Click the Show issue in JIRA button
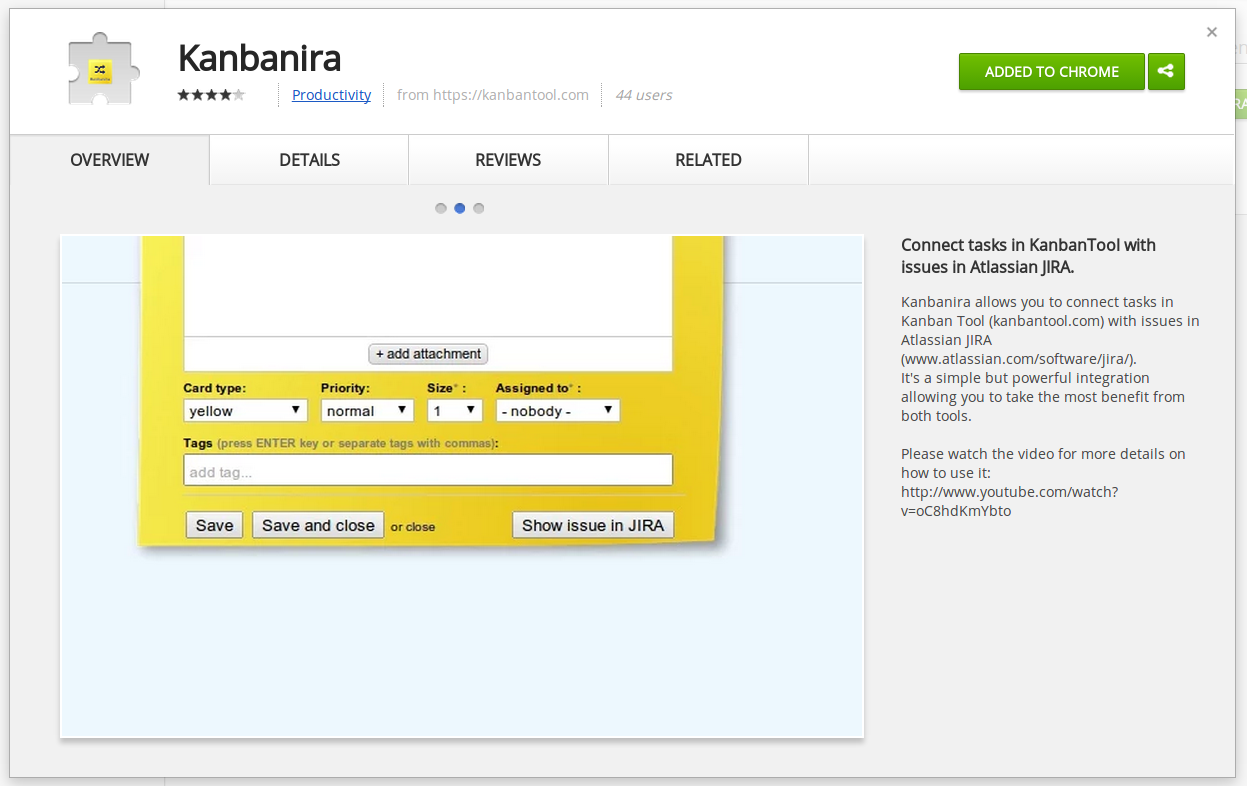Screen dimensions: 1247x786 click(x=592, y=524)
